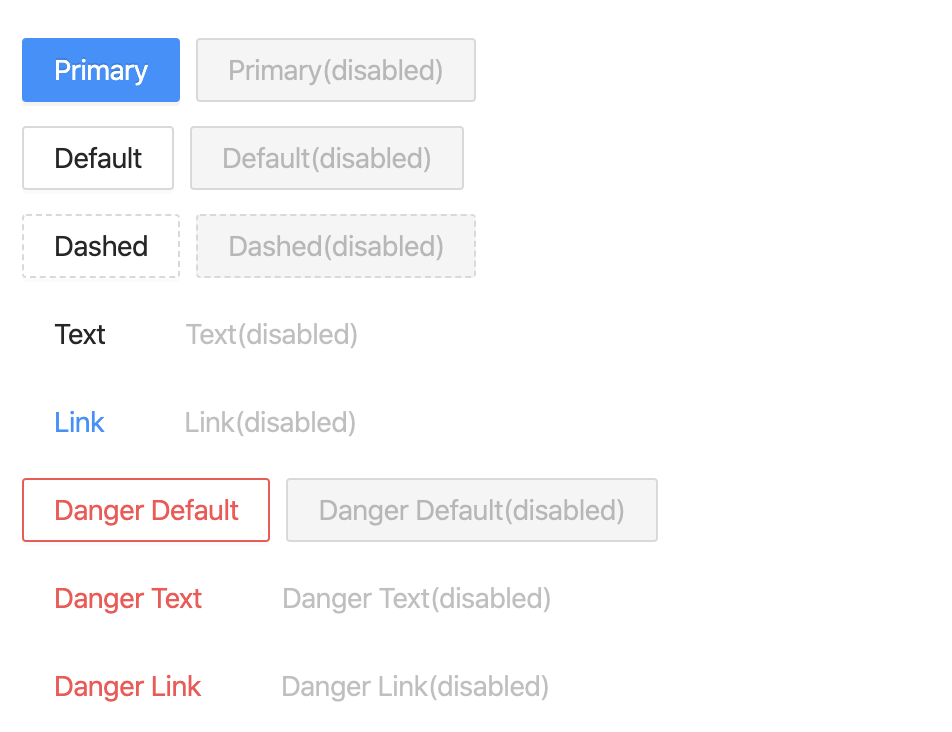Click the Link(disabled) text

pos(271,422)
